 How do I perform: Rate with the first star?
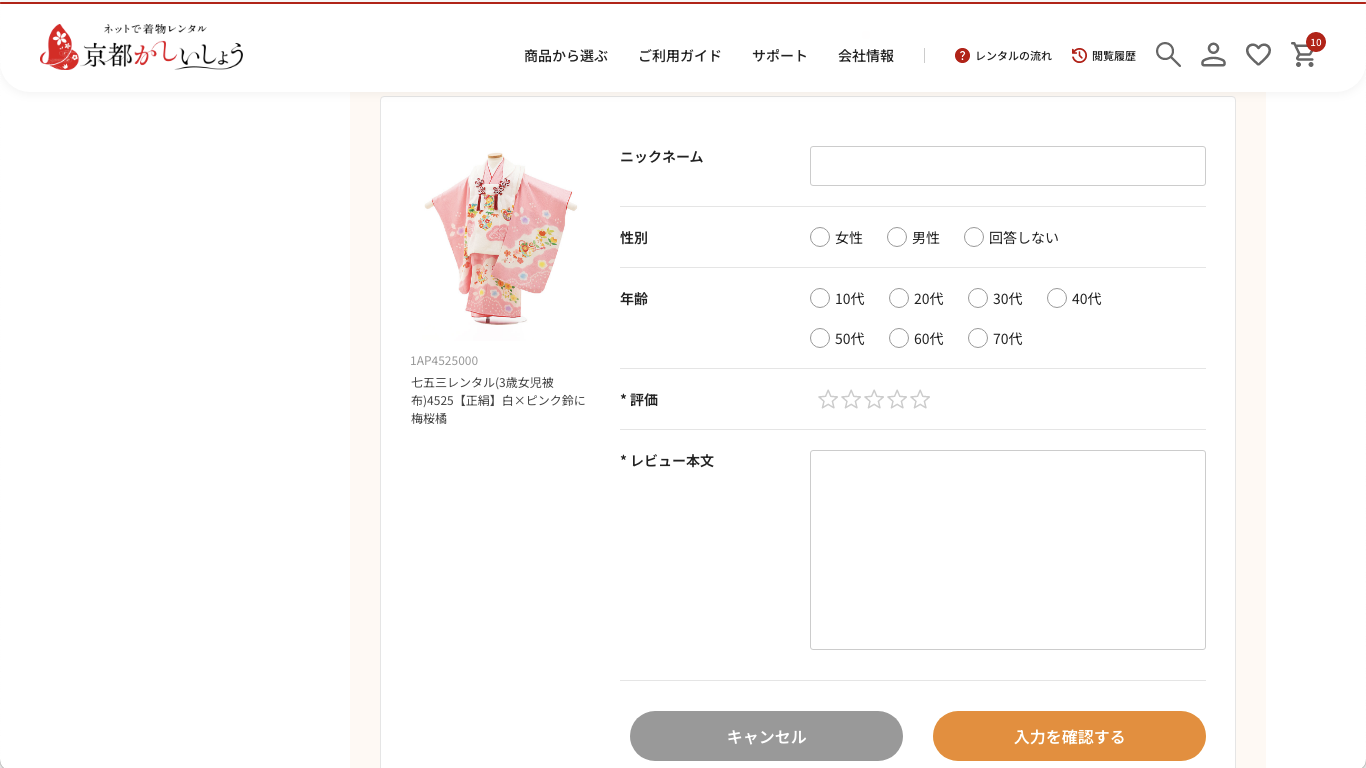828,400
